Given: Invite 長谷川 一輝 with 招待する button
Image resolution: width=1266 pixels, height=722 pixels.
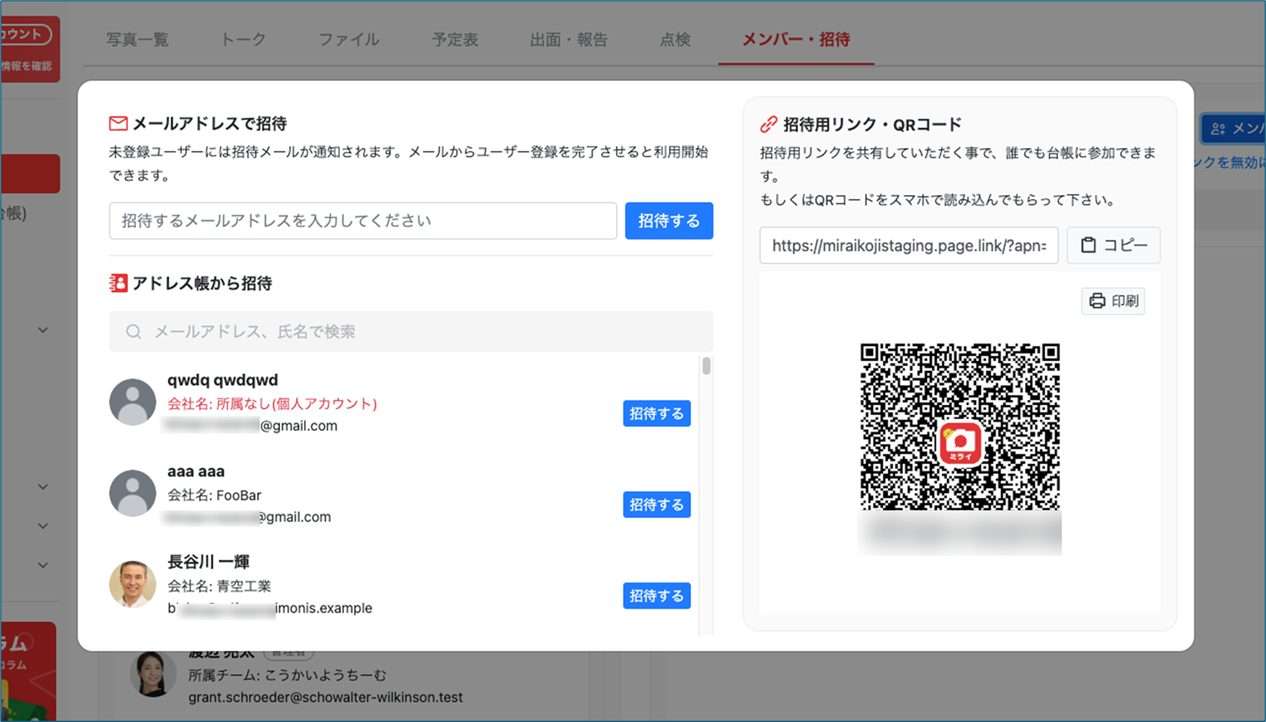Looking at the screenshot, I should [657, 595].
